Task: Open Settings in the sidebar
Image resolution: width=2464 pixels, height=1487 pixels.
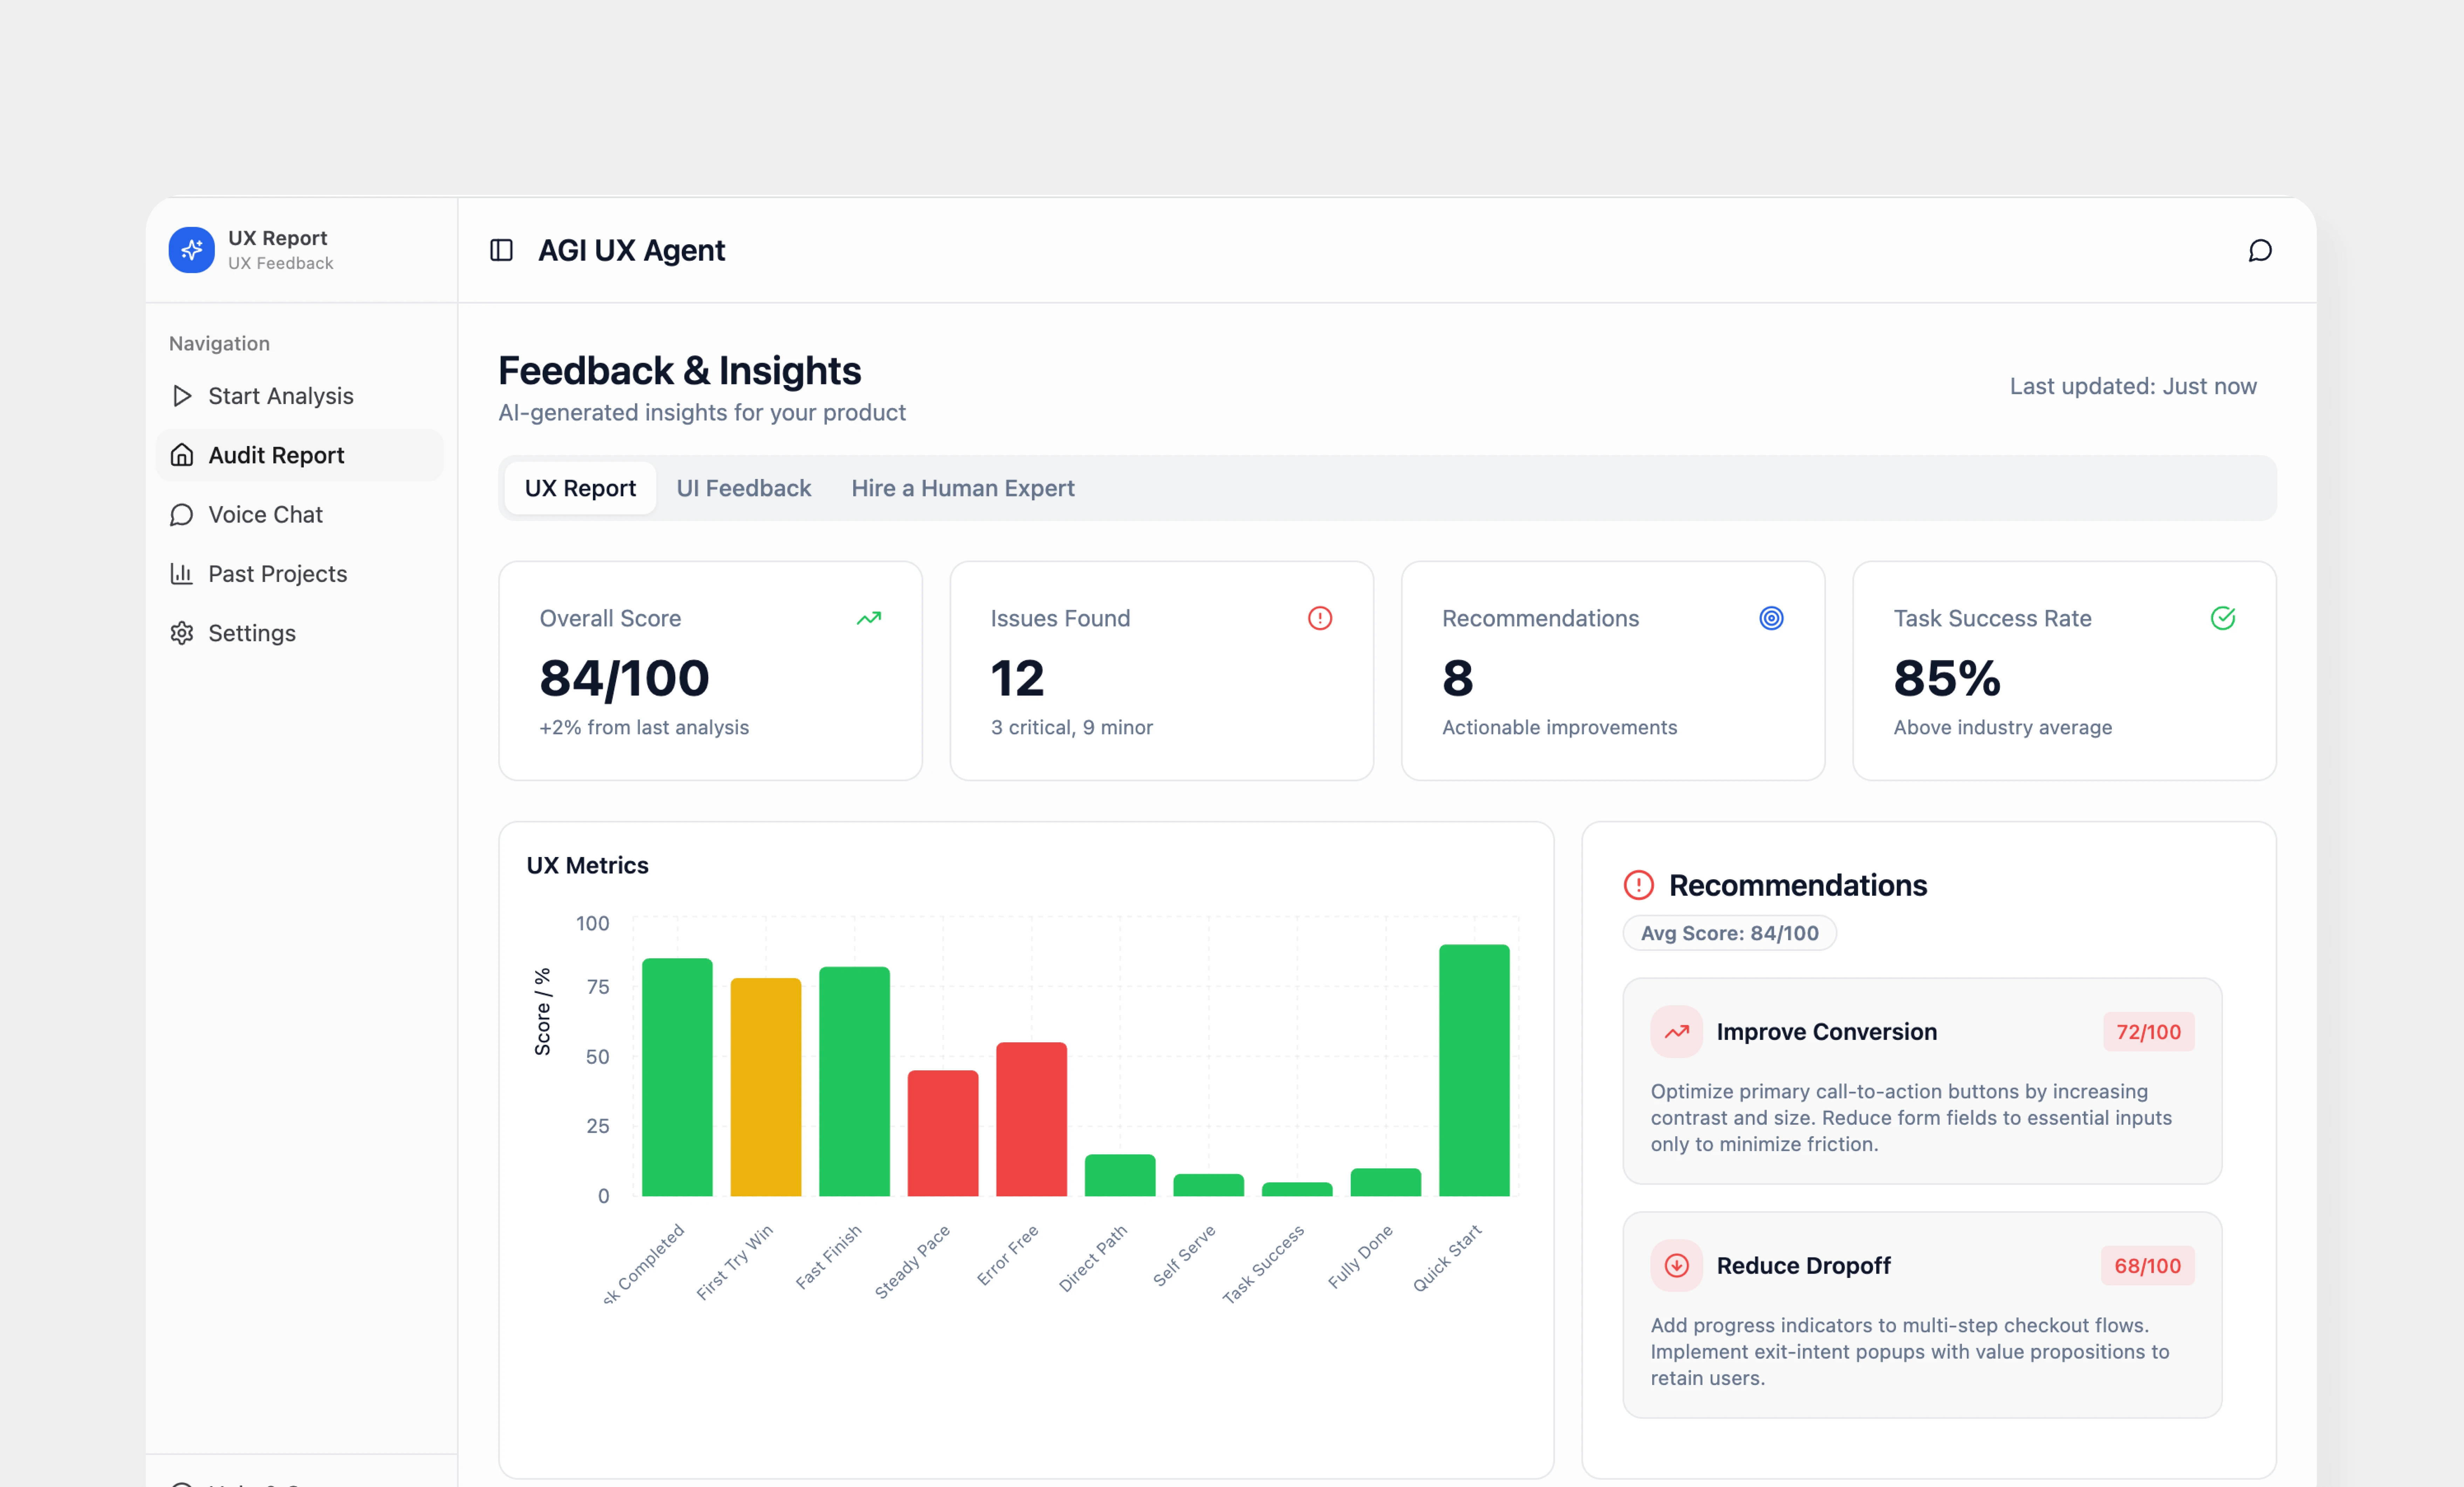Action: (x=251, y=633)
